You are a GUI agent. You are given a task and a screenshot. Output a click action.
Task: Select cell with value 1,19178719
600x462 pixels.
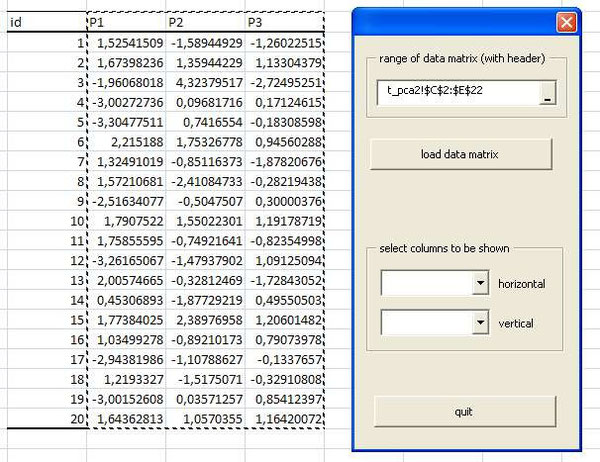(285, 221)
